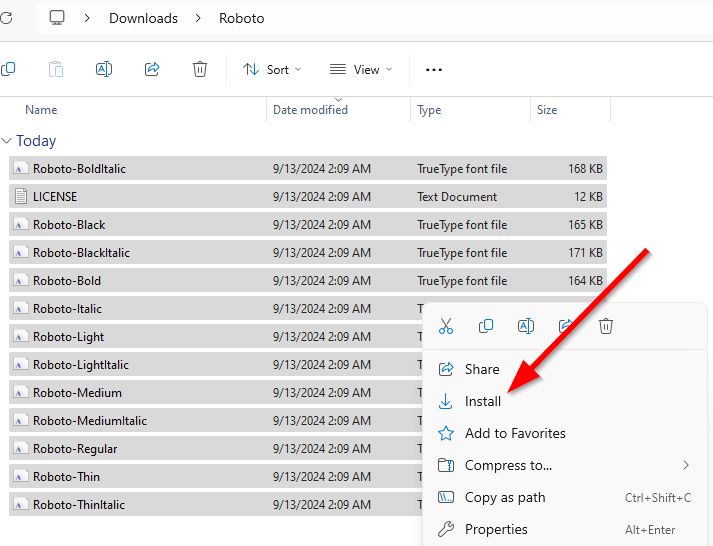713x546 pixels.
Task: Click chevron after This PC in breadcrumb
Action: coord(87,18)
